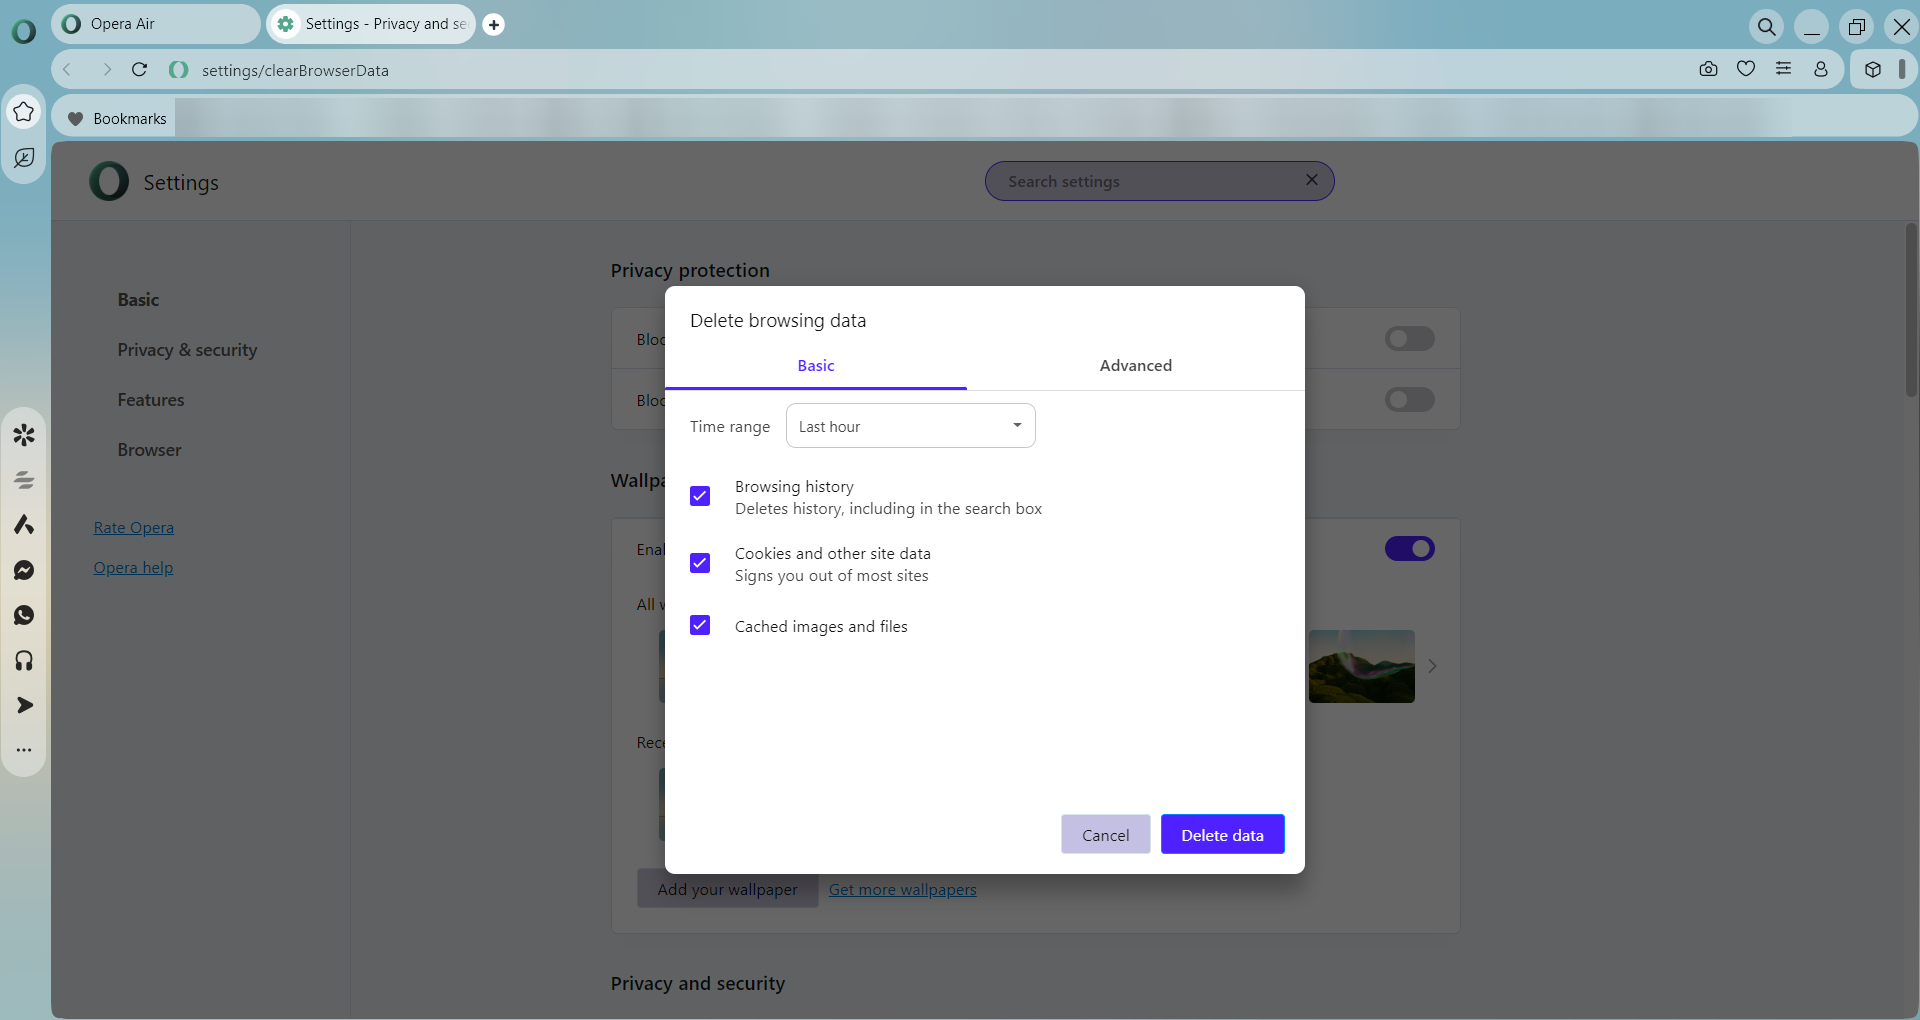Open the WhatsApp sidebar icon
This screenshot has height=1020, width=1920.
click(x=24, y=615)
